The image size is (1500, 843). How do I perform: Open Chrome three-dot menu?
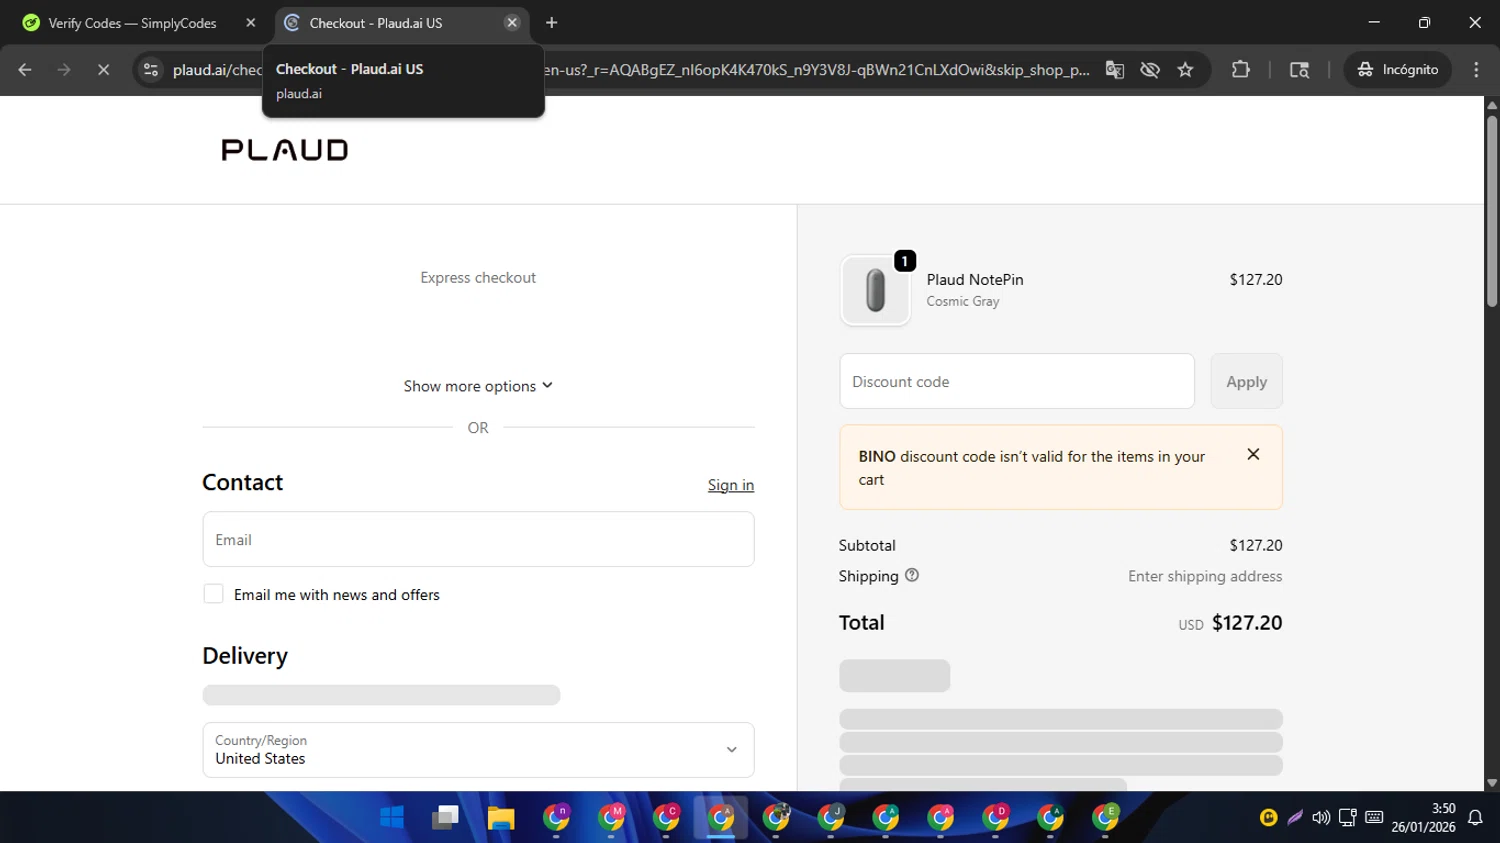[x=1476, y=70]
